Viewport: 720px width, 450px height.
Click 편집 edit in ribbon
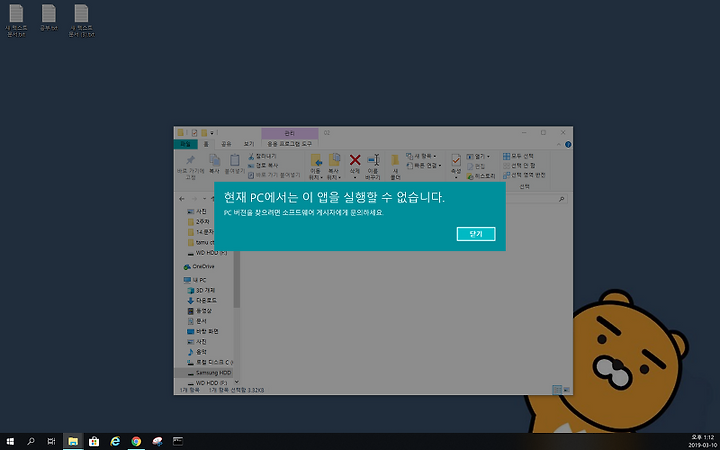tap(476, 166)
